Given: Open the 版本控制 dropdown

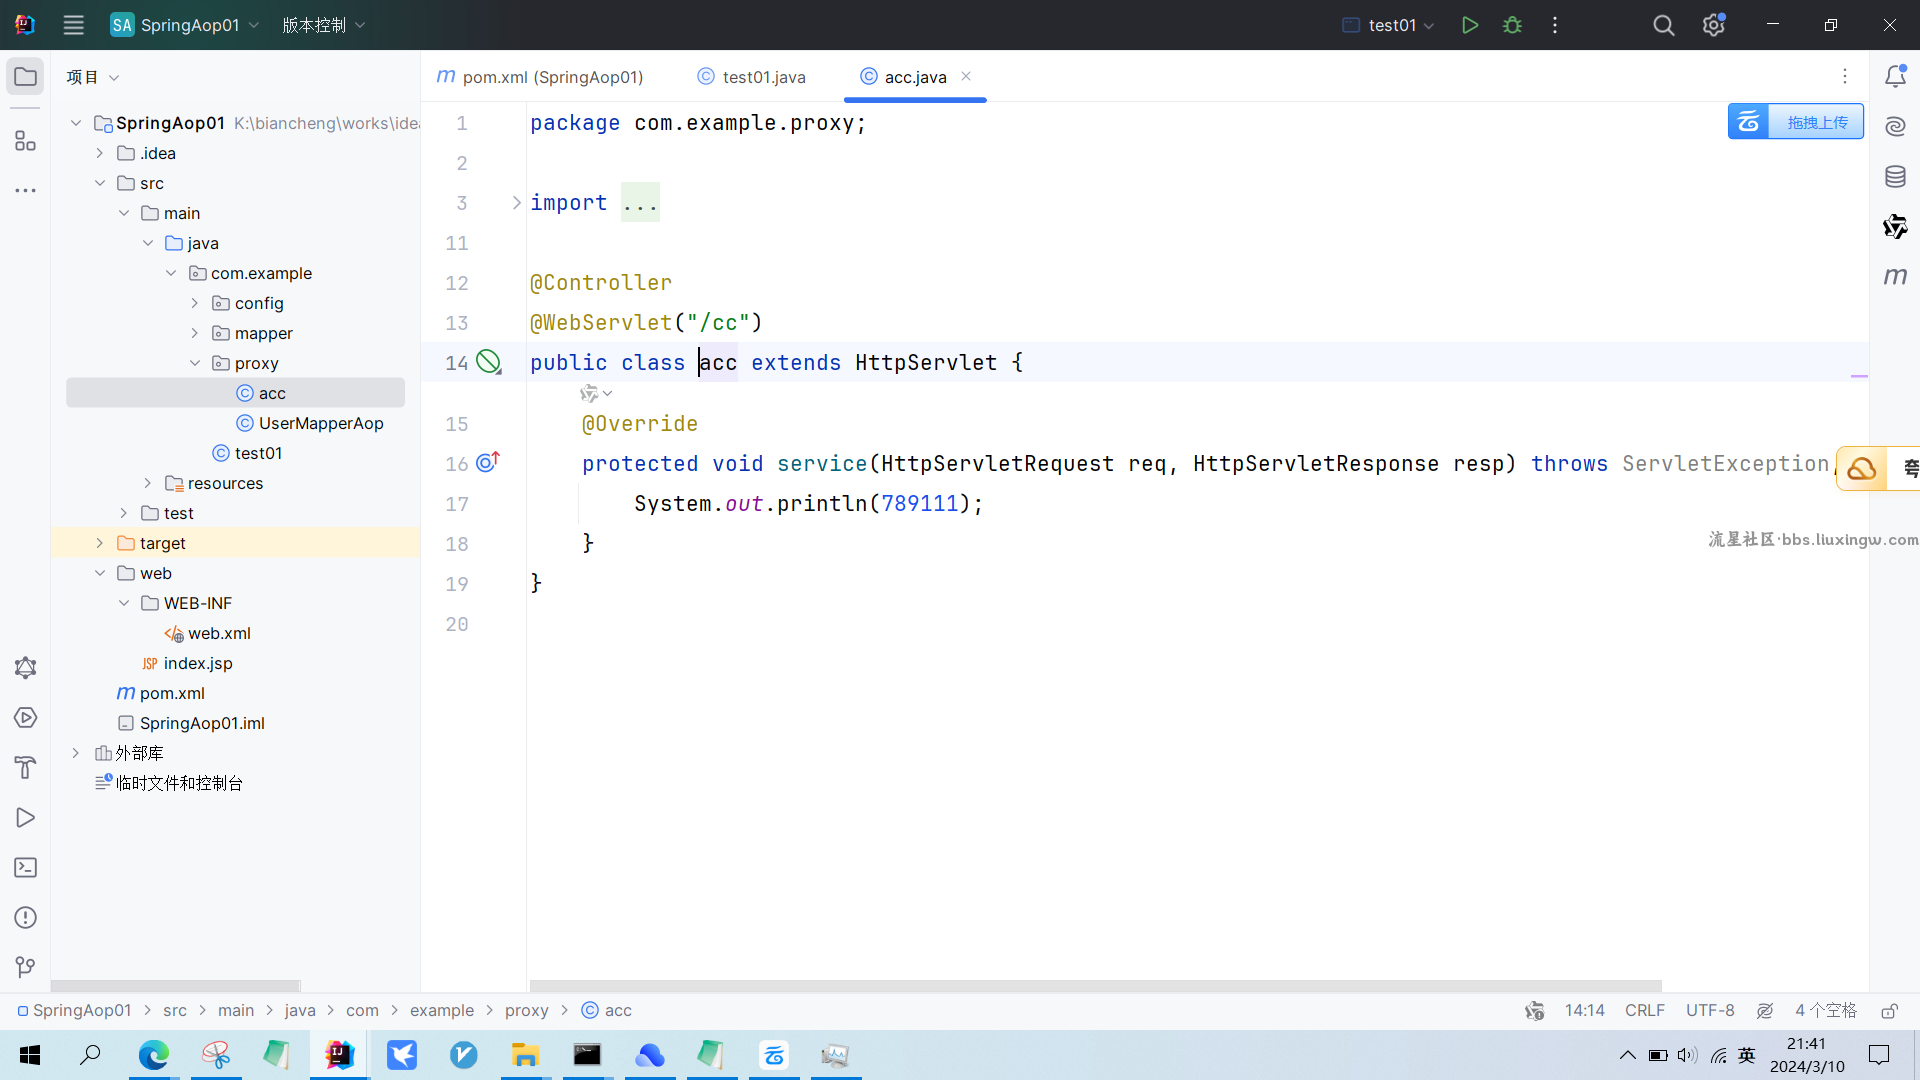Looking at the screenshot, I should point(324,25).
